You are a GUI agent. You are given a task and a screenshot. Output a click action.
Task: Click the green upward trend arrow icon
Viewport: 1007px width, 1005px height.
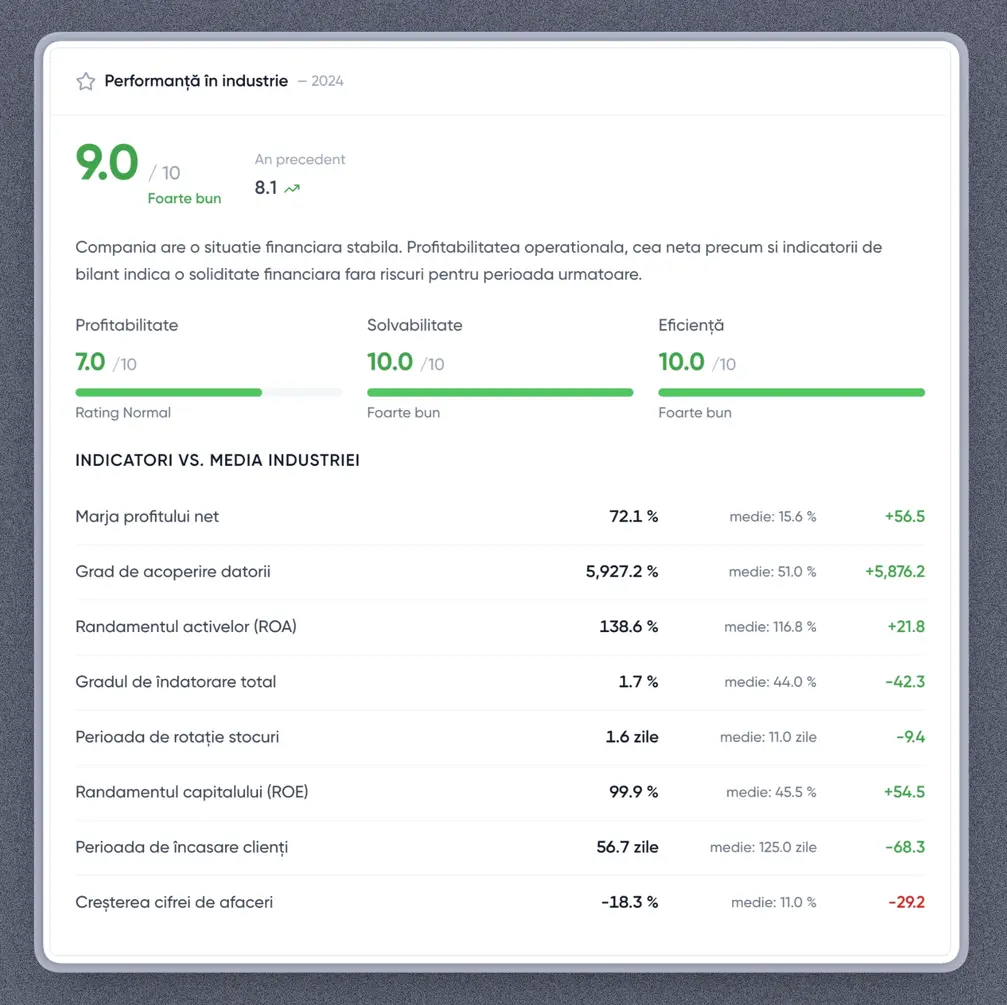tap(292, 188)
